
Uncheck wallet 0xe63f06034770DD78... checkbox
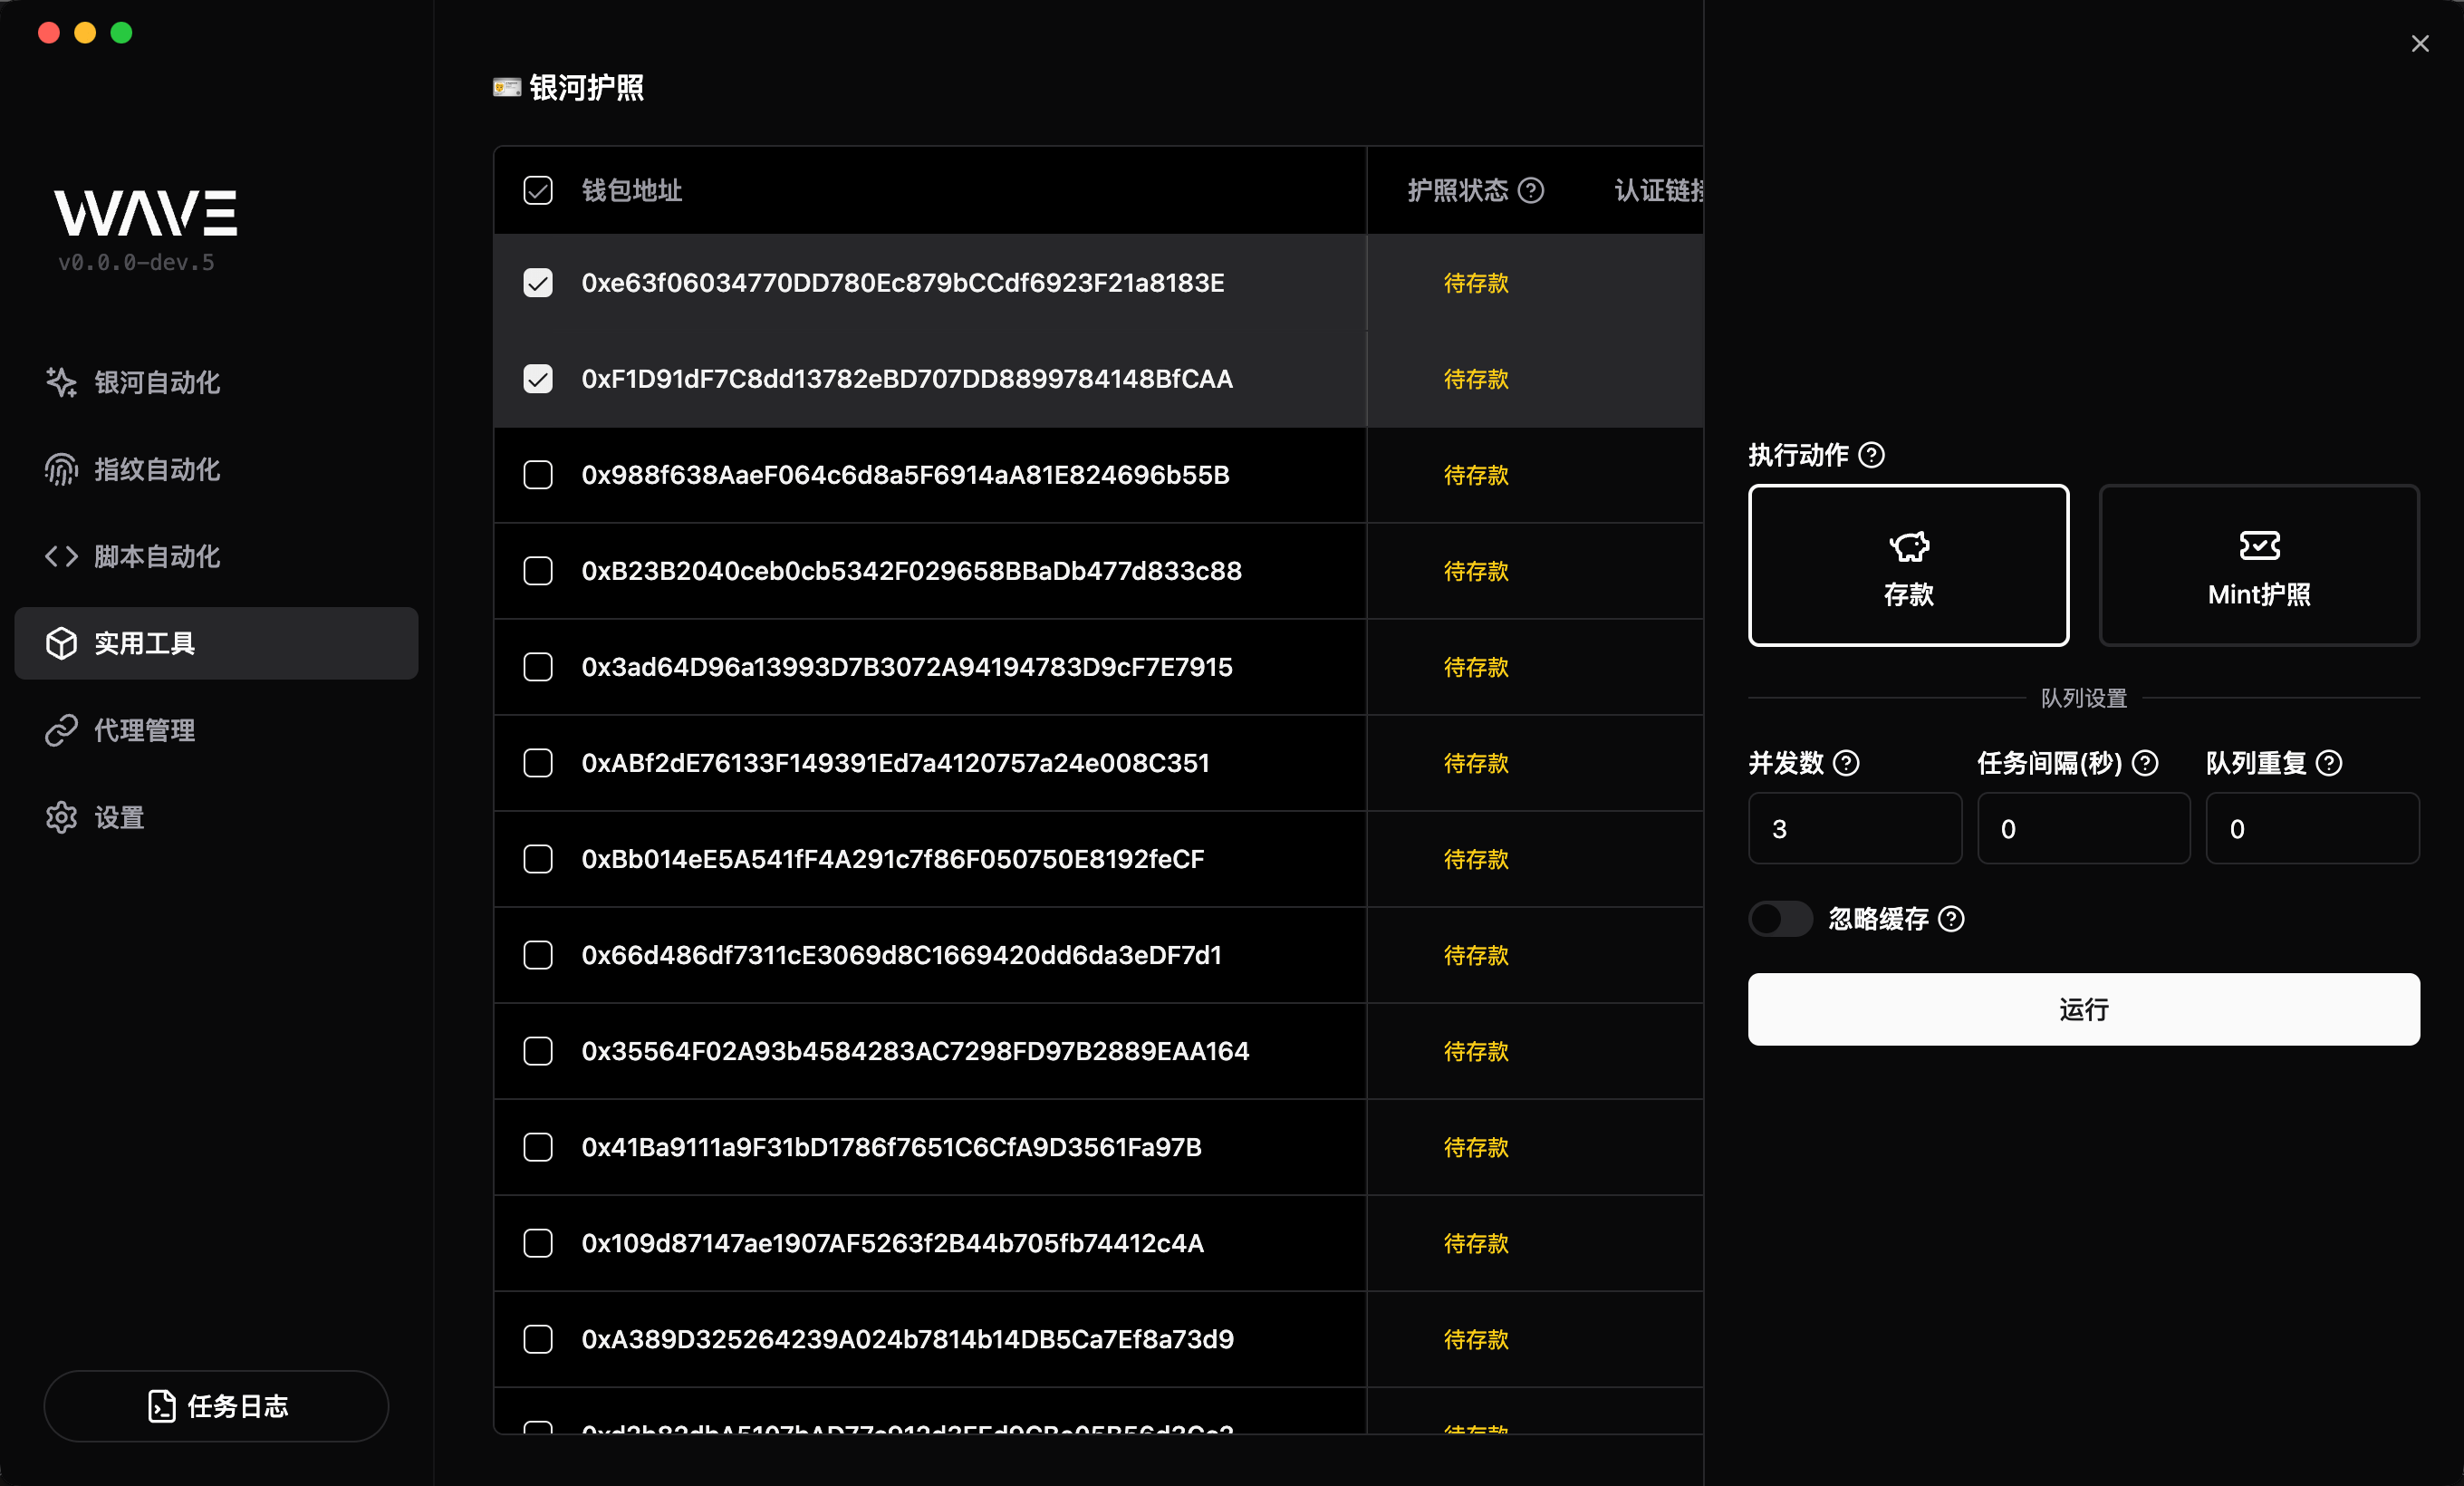point(538,283)
